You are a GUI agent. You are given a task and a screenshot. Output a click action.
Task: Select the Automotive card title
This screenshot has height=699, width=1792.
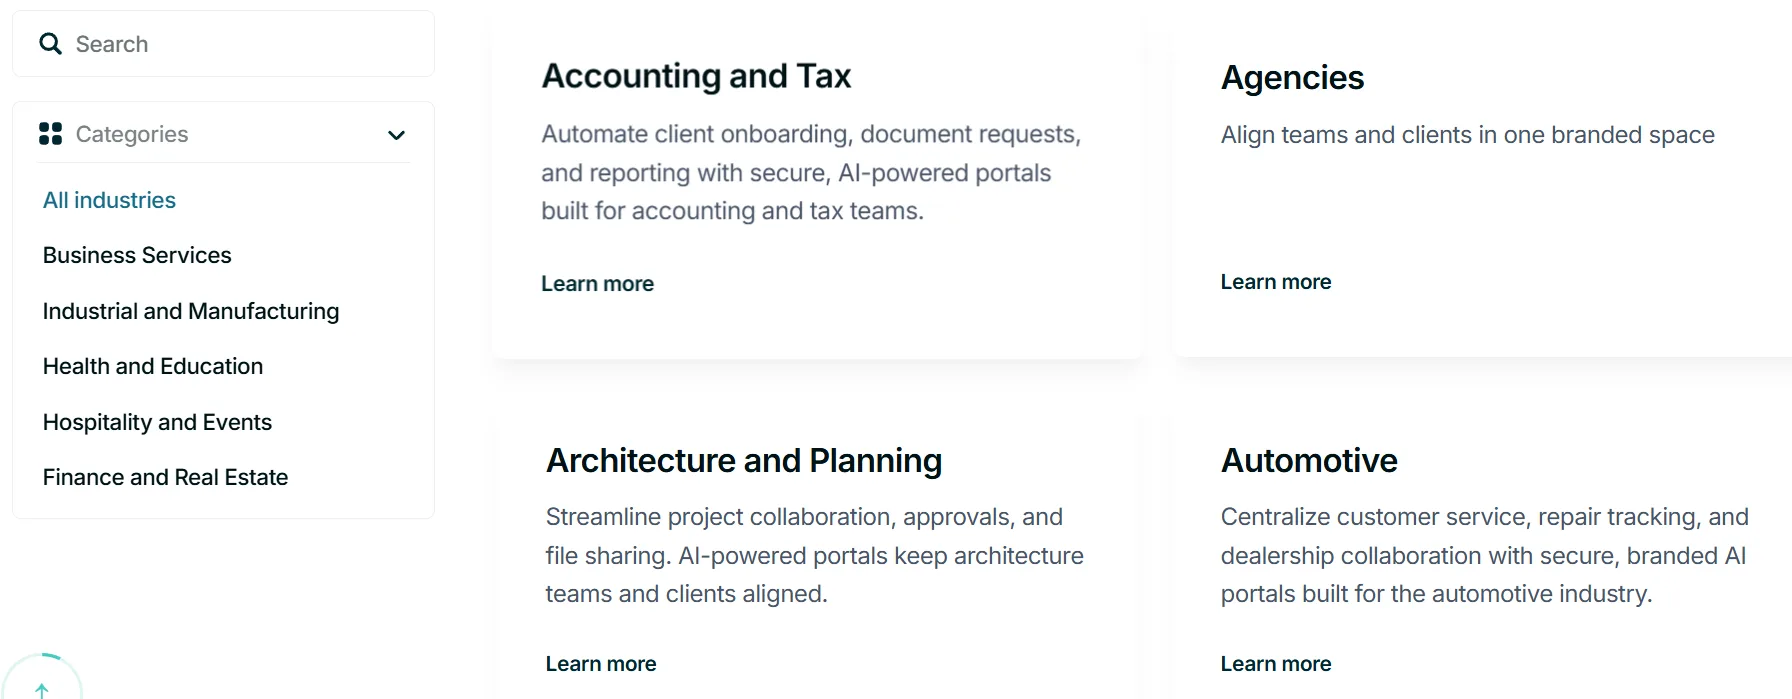tap(1309, 461)
